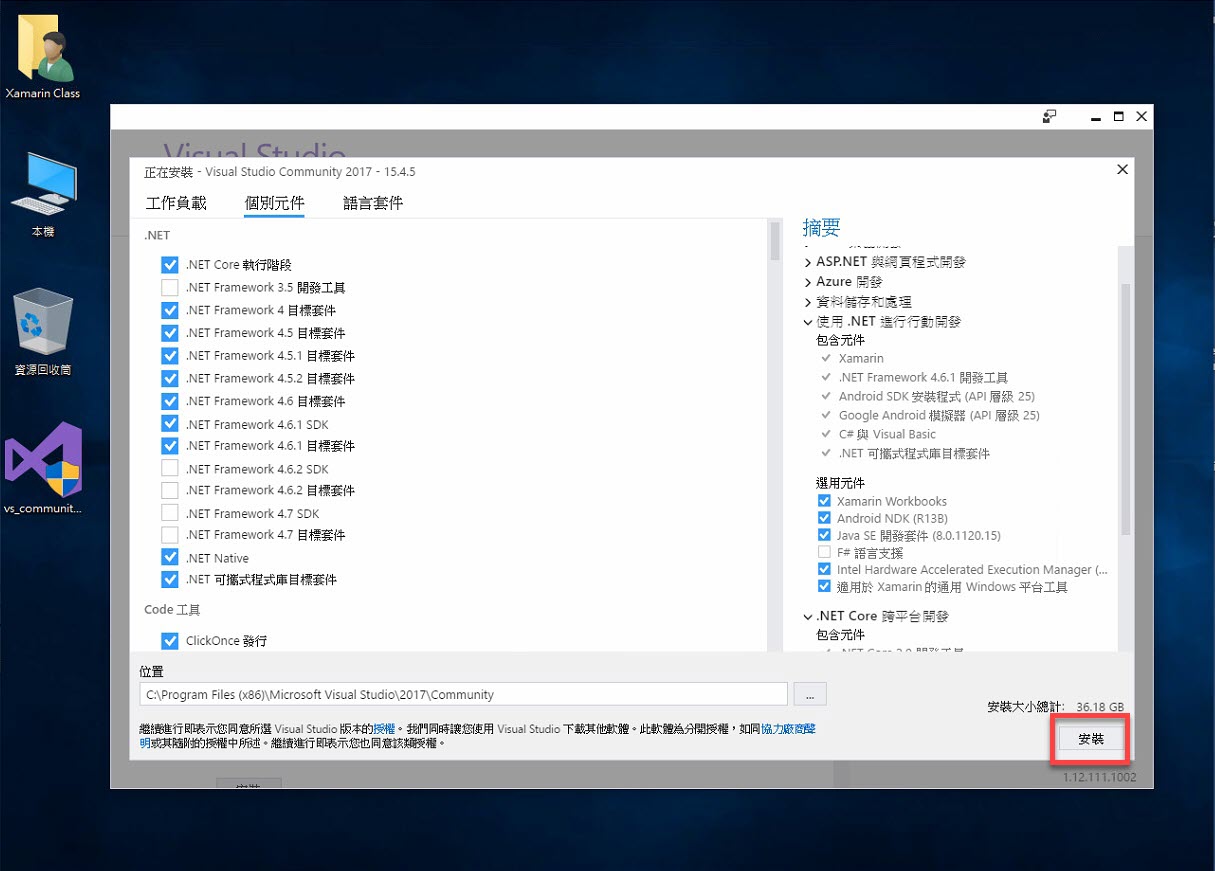
Task: Click the summary panel vertical scrollbar
Action: tap(1125, 408)
